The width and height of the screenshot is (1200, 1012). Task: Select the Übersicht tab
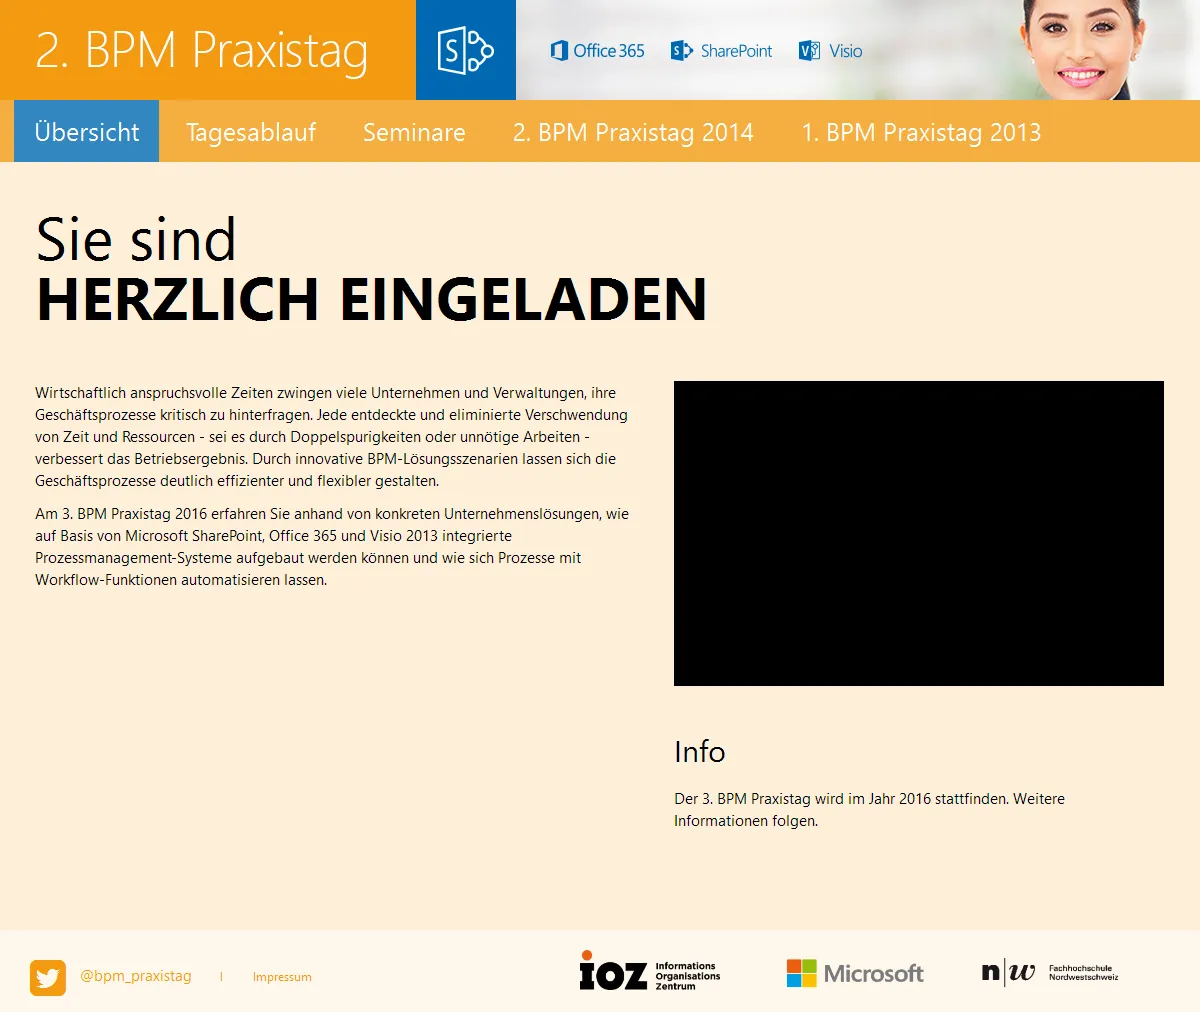pos(87,131)
